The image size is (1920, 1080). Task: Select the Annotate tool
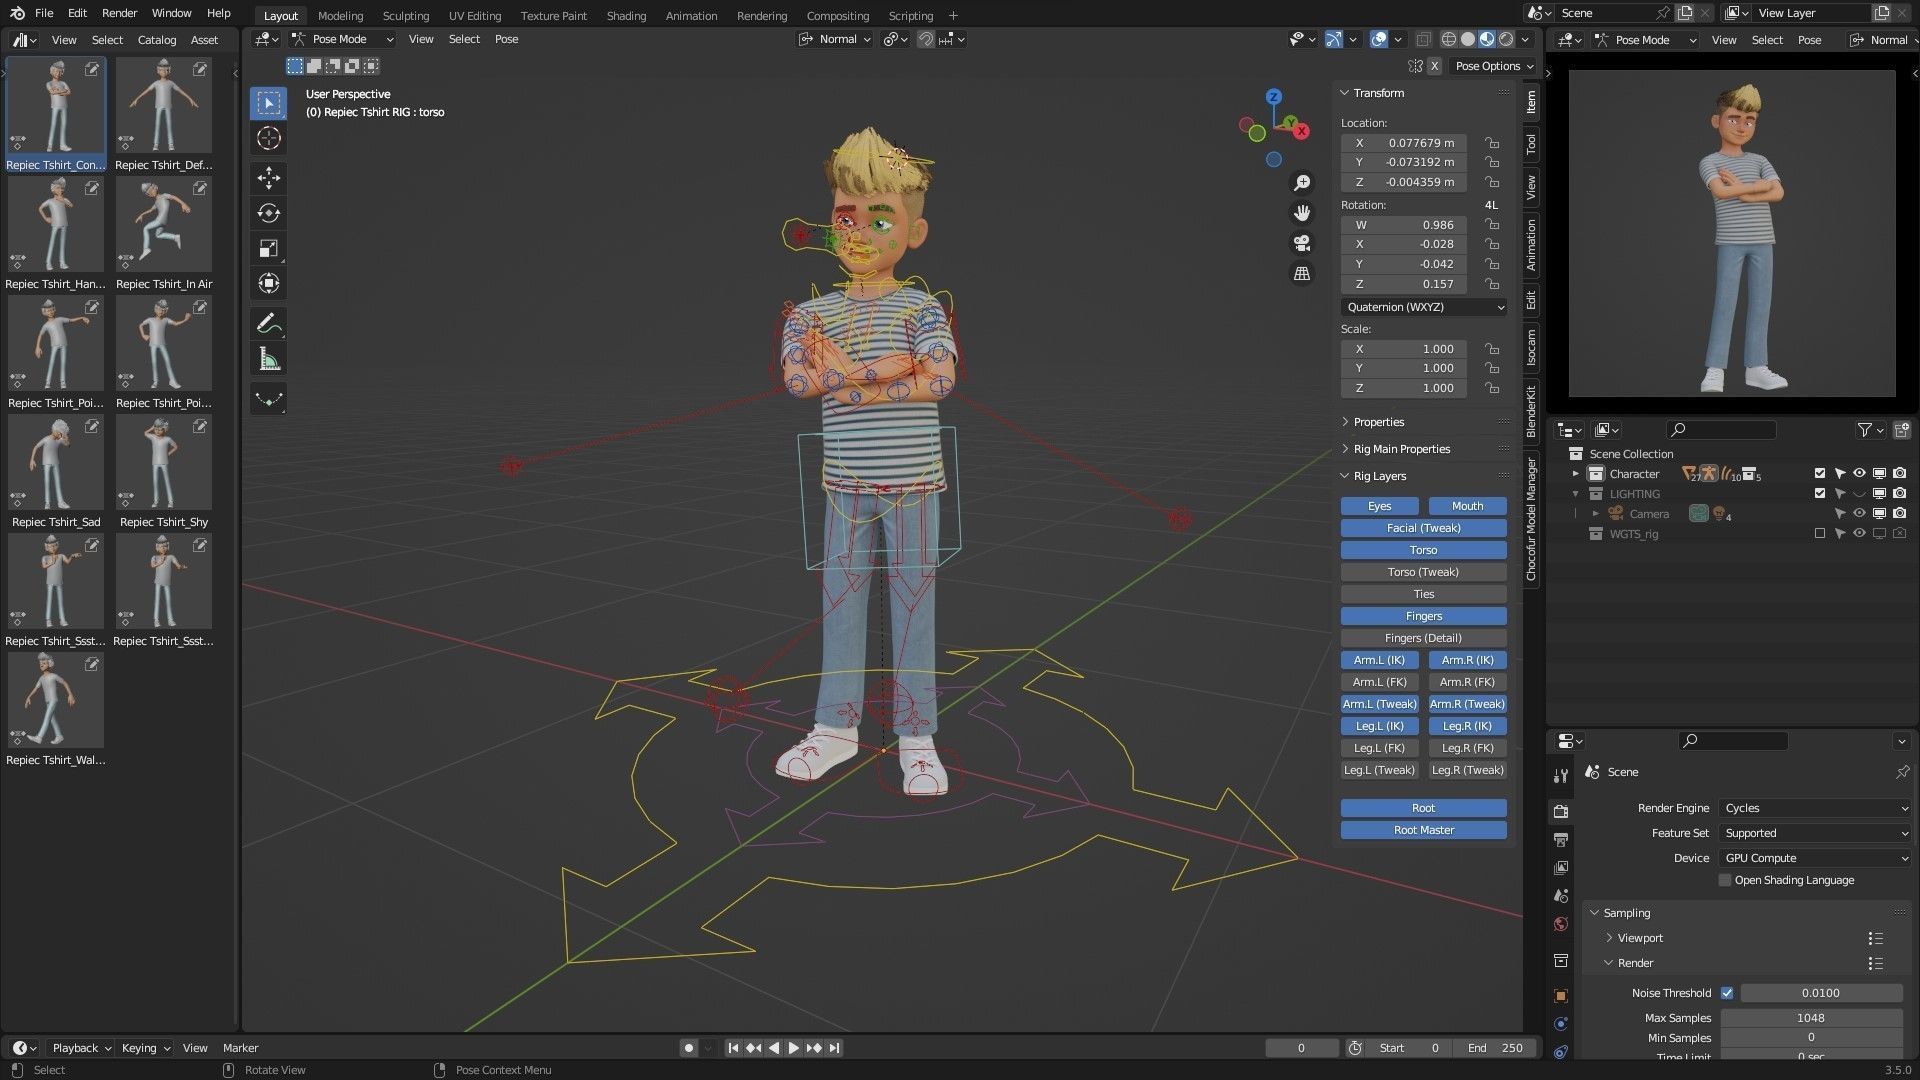[268, 324]
